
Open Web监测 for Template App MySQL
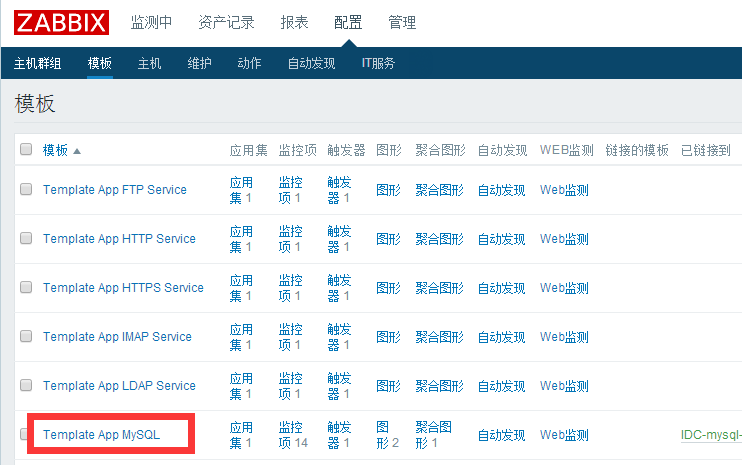[564, 435]
